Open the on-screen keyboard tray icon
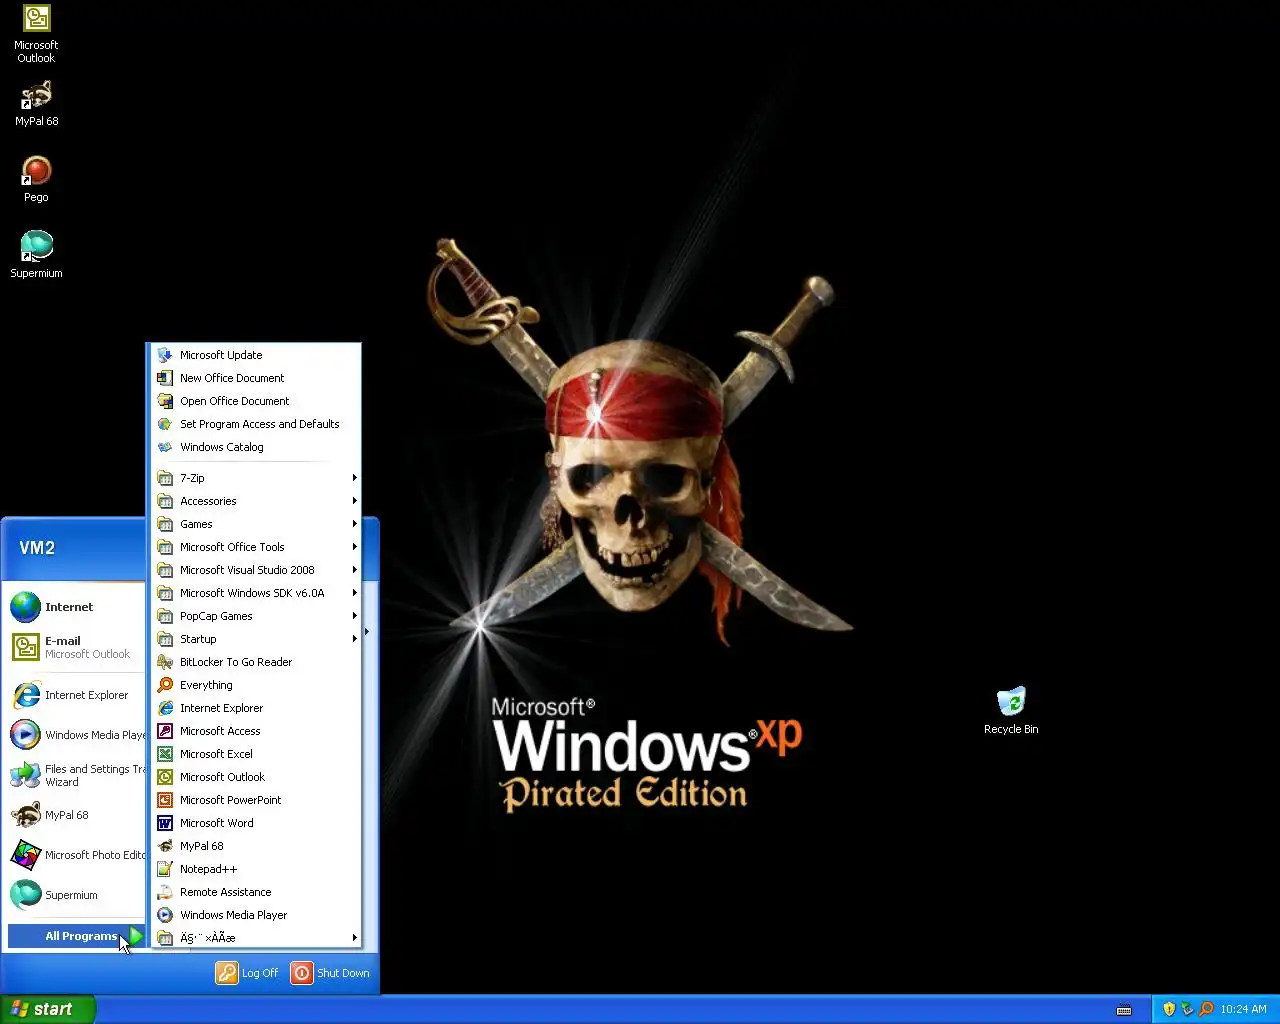Screen dimensions: 1280x1024 pos(1124,1009)
